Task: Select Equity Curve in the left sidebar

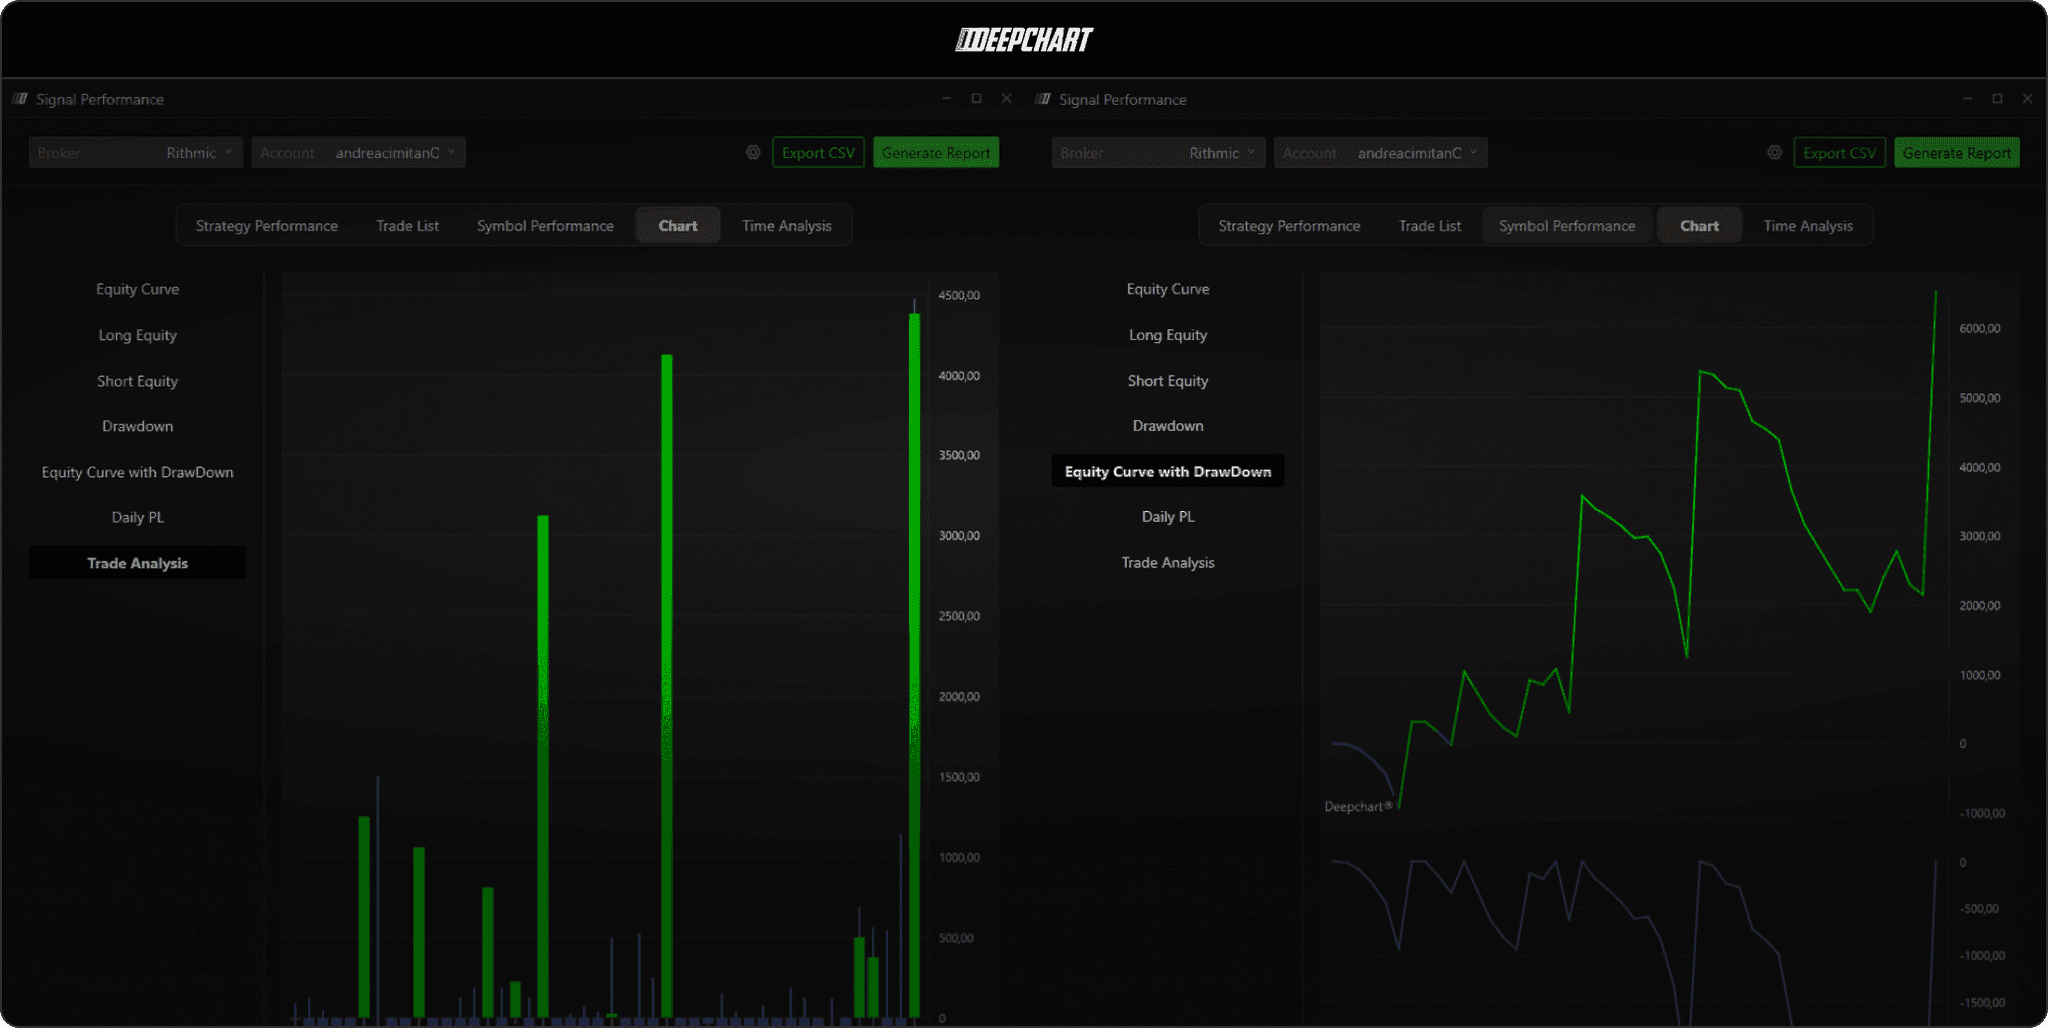Action: (x=137, y=289)
